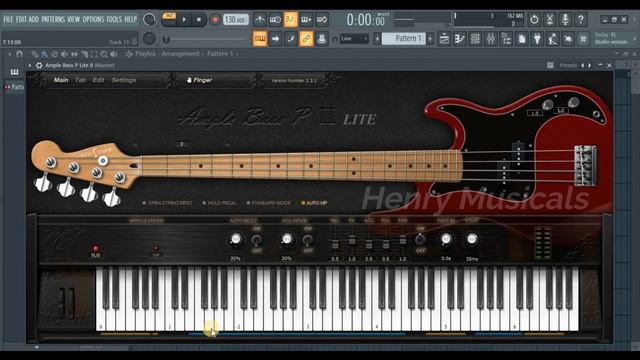
Task: Flip the on/off switch beside the Fade-in knob
Action: 420,240
